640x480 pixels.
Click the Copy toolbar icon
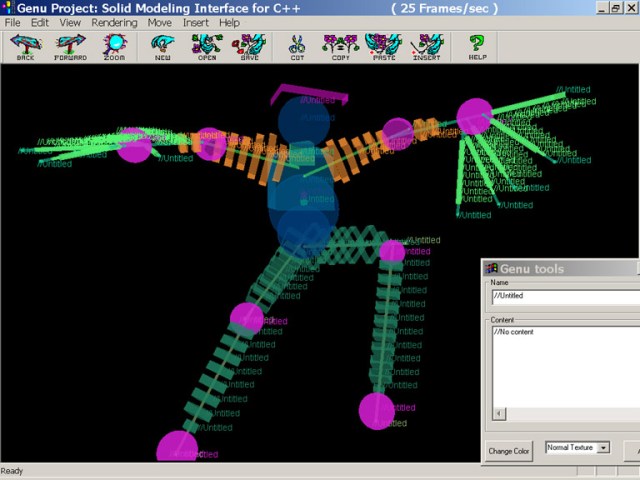click(340, 47)
